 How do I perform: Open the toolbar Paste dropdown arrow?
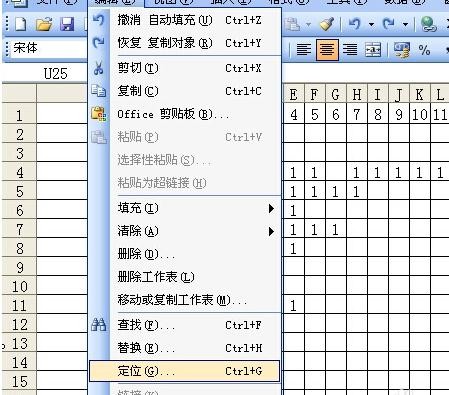pyautogui.click(x=308, y=24)
